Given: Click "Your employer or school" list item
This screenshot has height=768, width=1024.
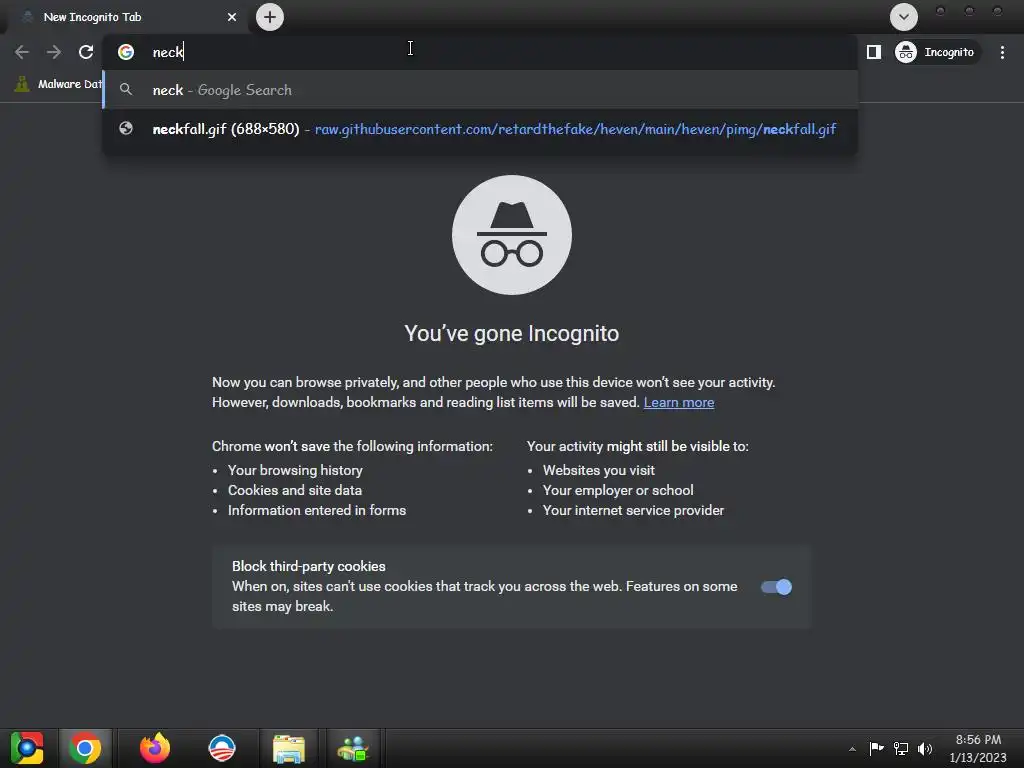Looking at the screenshot, I should (x=618, y=490).
